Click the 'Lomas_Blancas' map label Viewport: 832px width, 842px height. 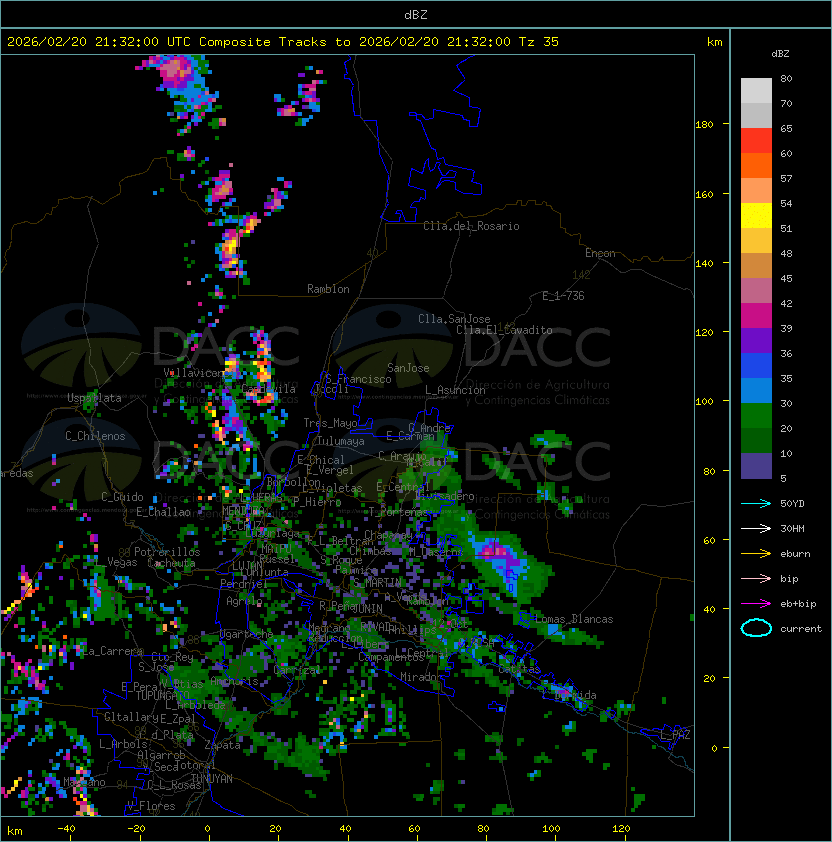(574, 619)
